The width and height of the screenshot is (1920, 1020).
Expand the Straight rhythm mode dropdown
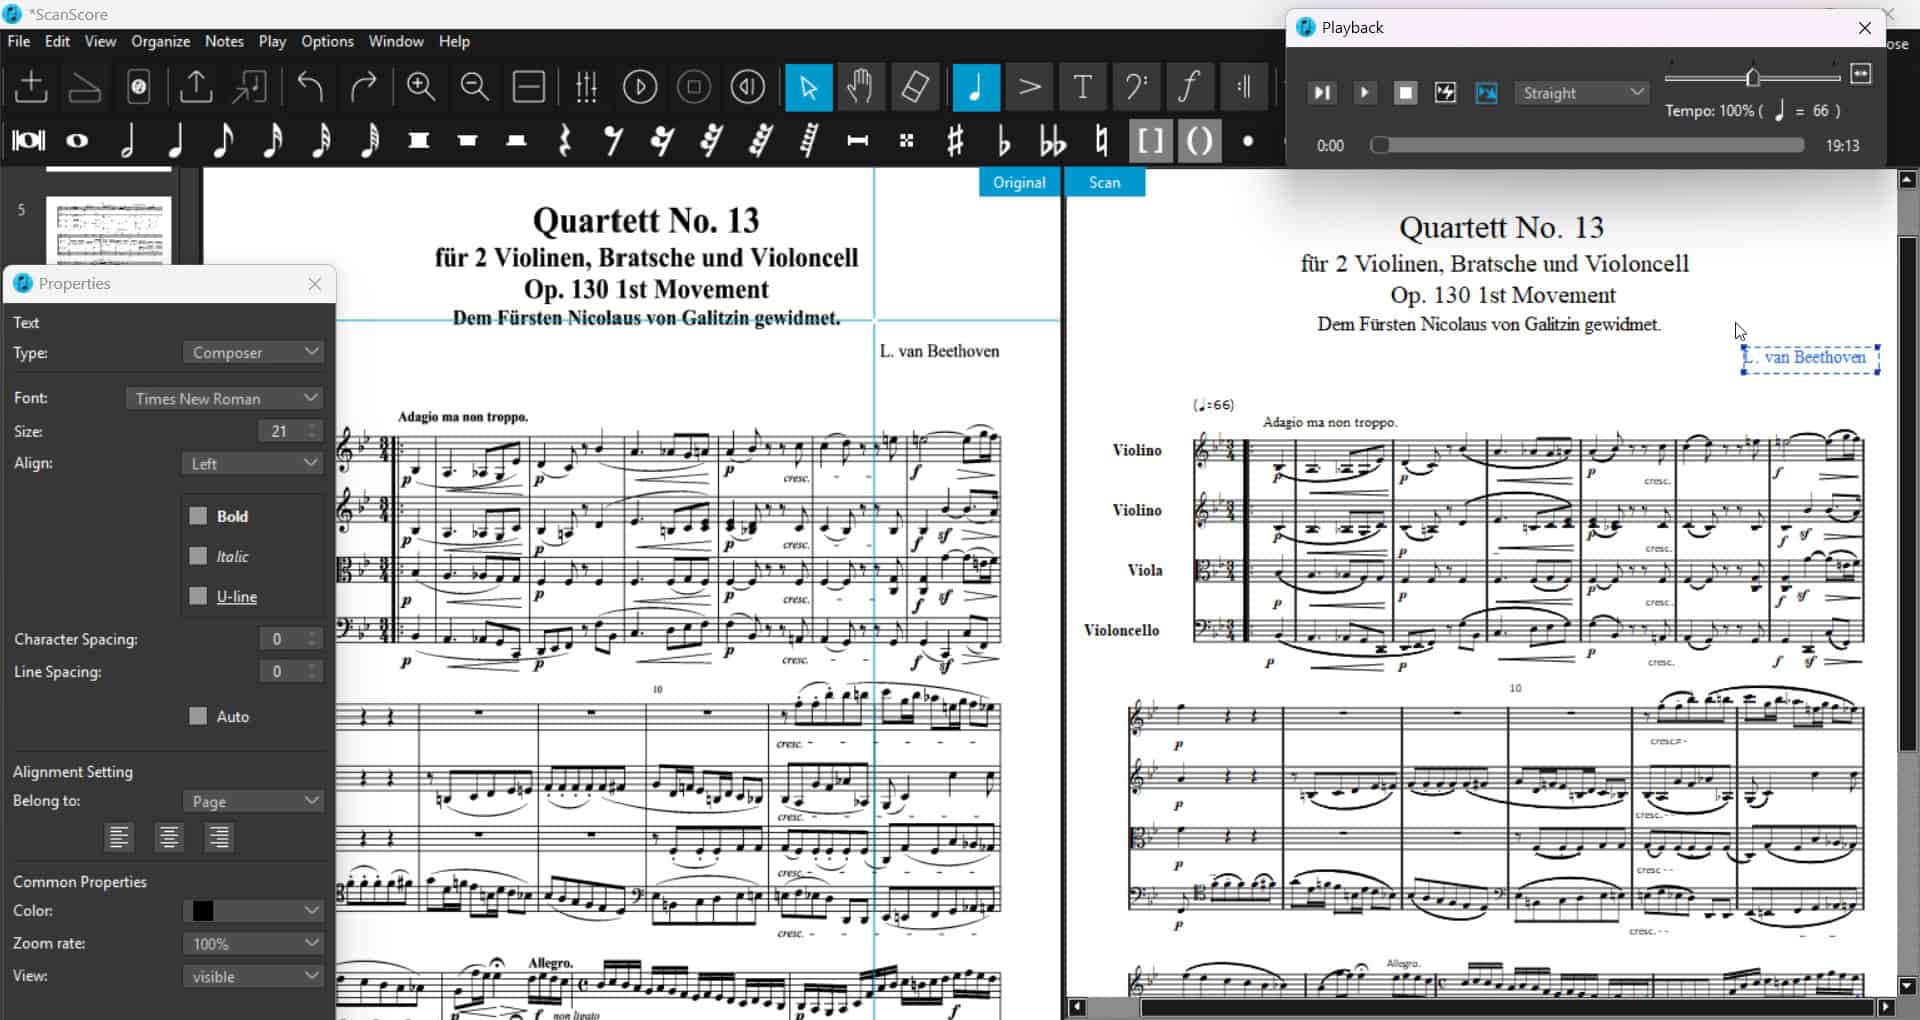pyautogui.click(x=1580, y=92)
